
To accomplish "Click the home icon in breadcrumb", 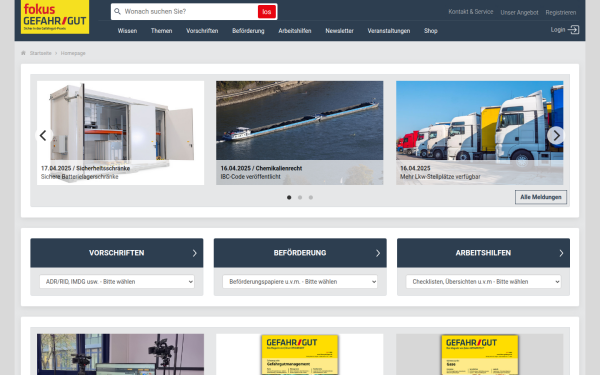I will tap(23, 53).
